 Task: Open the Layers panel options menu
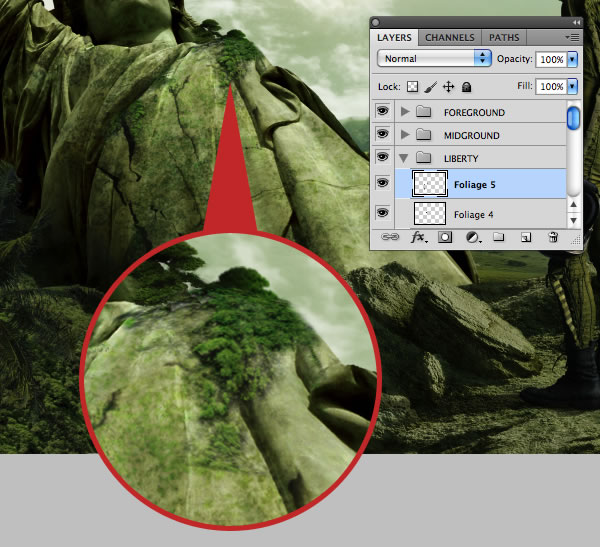(572, 38)
